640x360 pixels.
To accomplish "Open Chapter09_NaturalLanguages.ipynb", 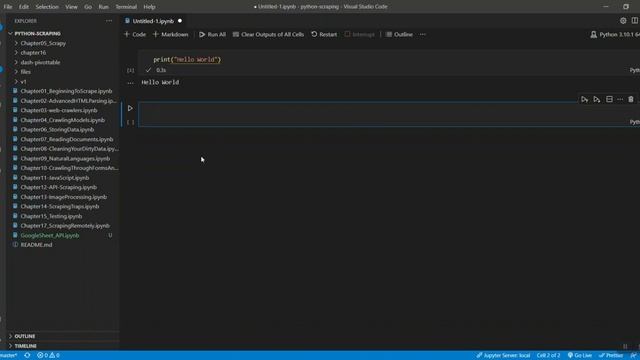I will click(65, 158).
